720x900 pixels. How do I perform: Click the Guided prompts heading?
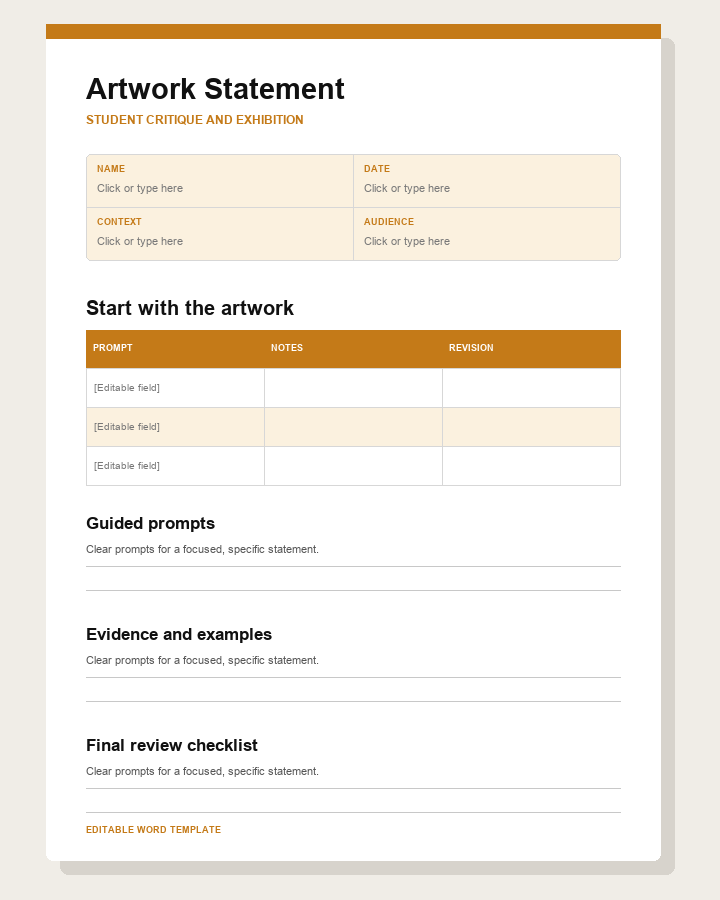[x=150, y=523]
